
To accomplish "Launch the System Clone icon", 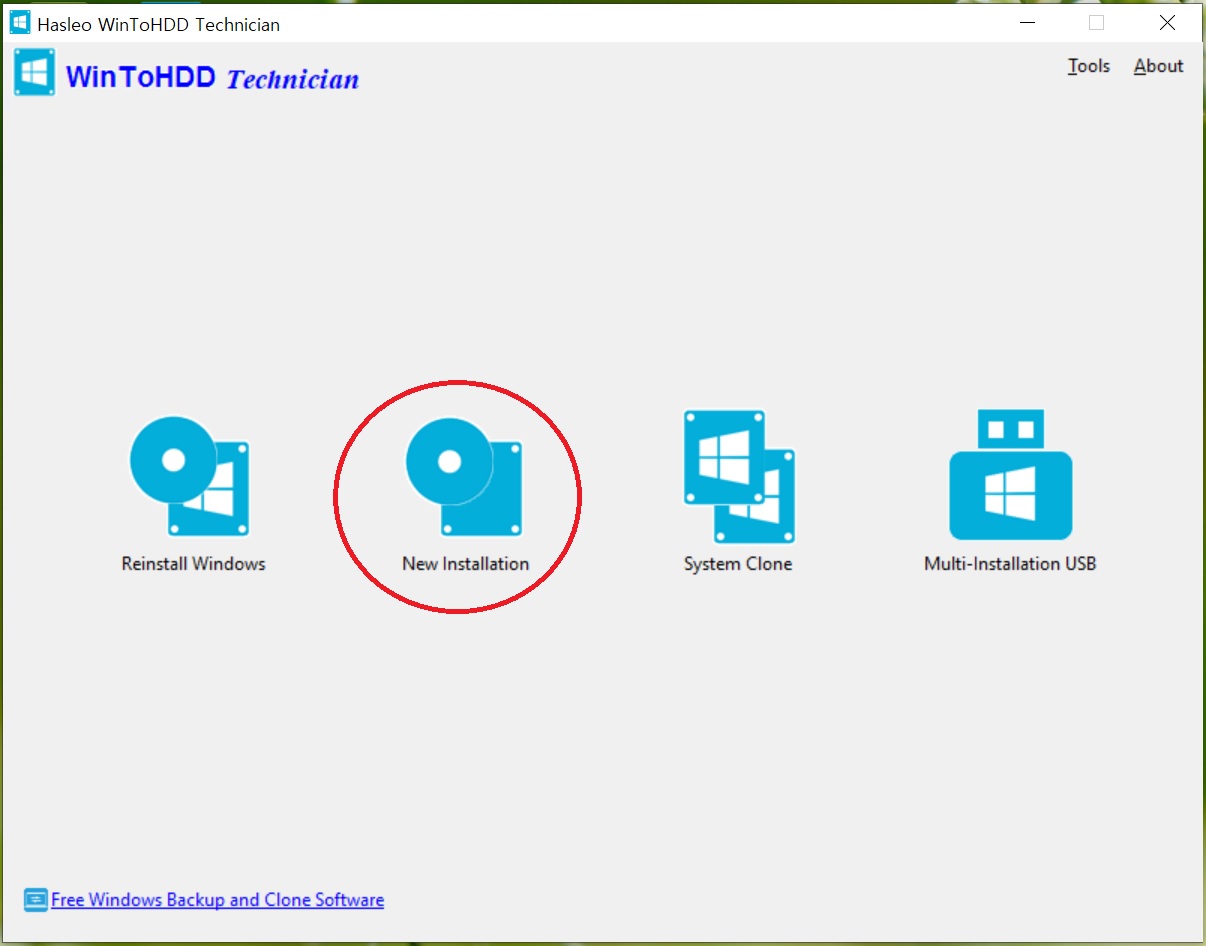I will click(739, 476).
